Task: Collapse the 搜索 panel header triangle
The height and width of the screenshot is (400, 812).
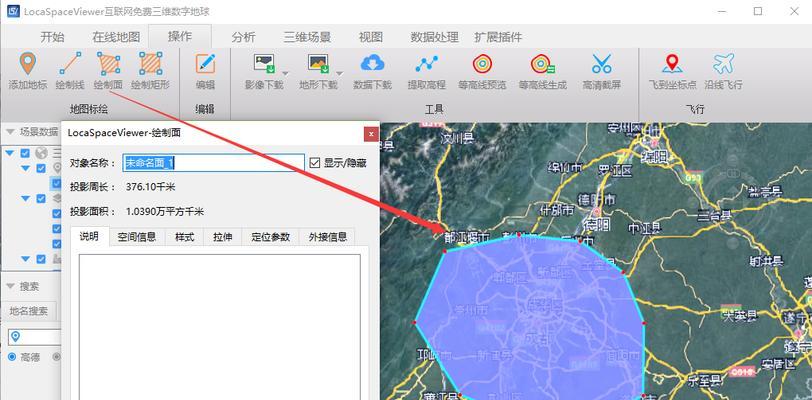Action: [10, 286]
